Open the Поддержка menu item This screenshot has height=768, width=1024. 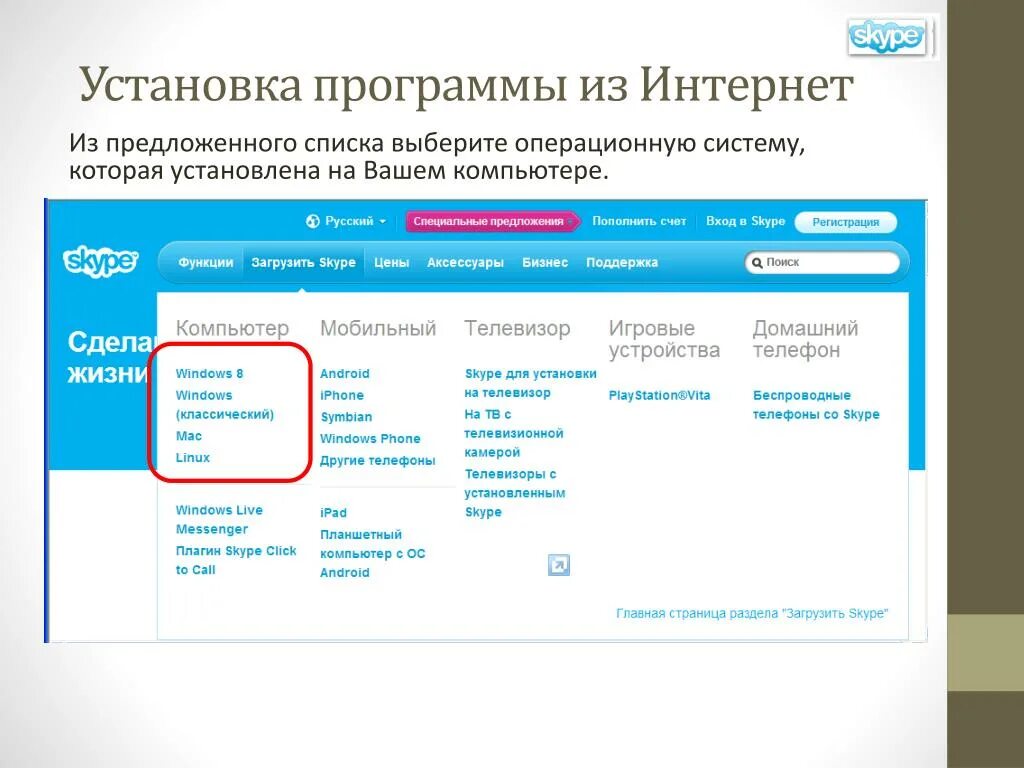[622, 263]
